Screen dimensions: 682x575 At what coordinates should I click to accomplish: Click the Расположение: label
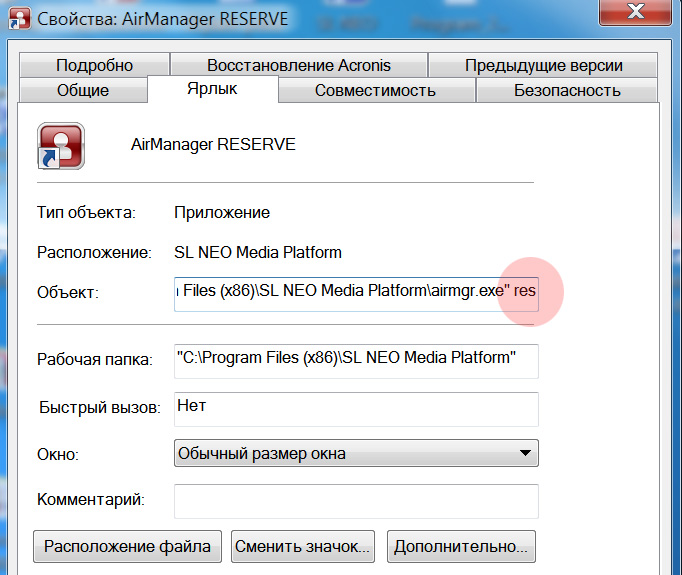(94, 252)
